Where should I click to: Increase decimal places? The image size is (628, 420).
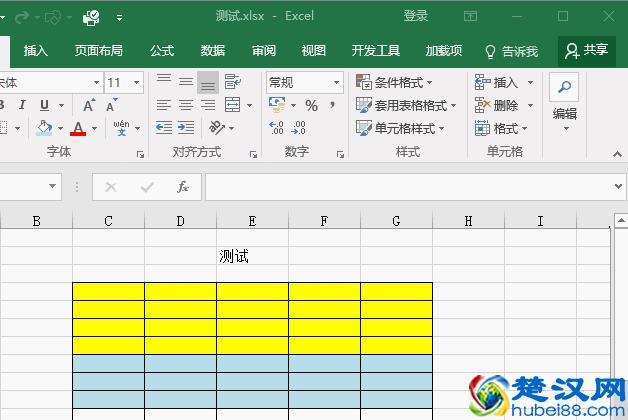[x=277, y=128]
